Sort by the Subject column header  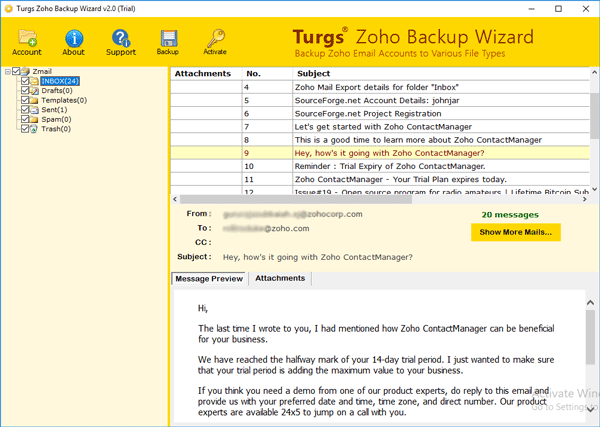pos(441,73)
